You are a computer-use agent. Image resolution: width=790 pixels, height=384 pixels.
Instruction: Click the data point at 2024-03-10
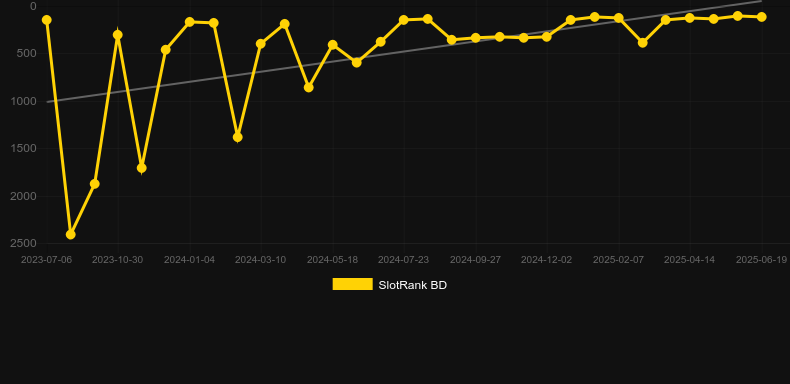pyautogui.click(x=261, y=44)
